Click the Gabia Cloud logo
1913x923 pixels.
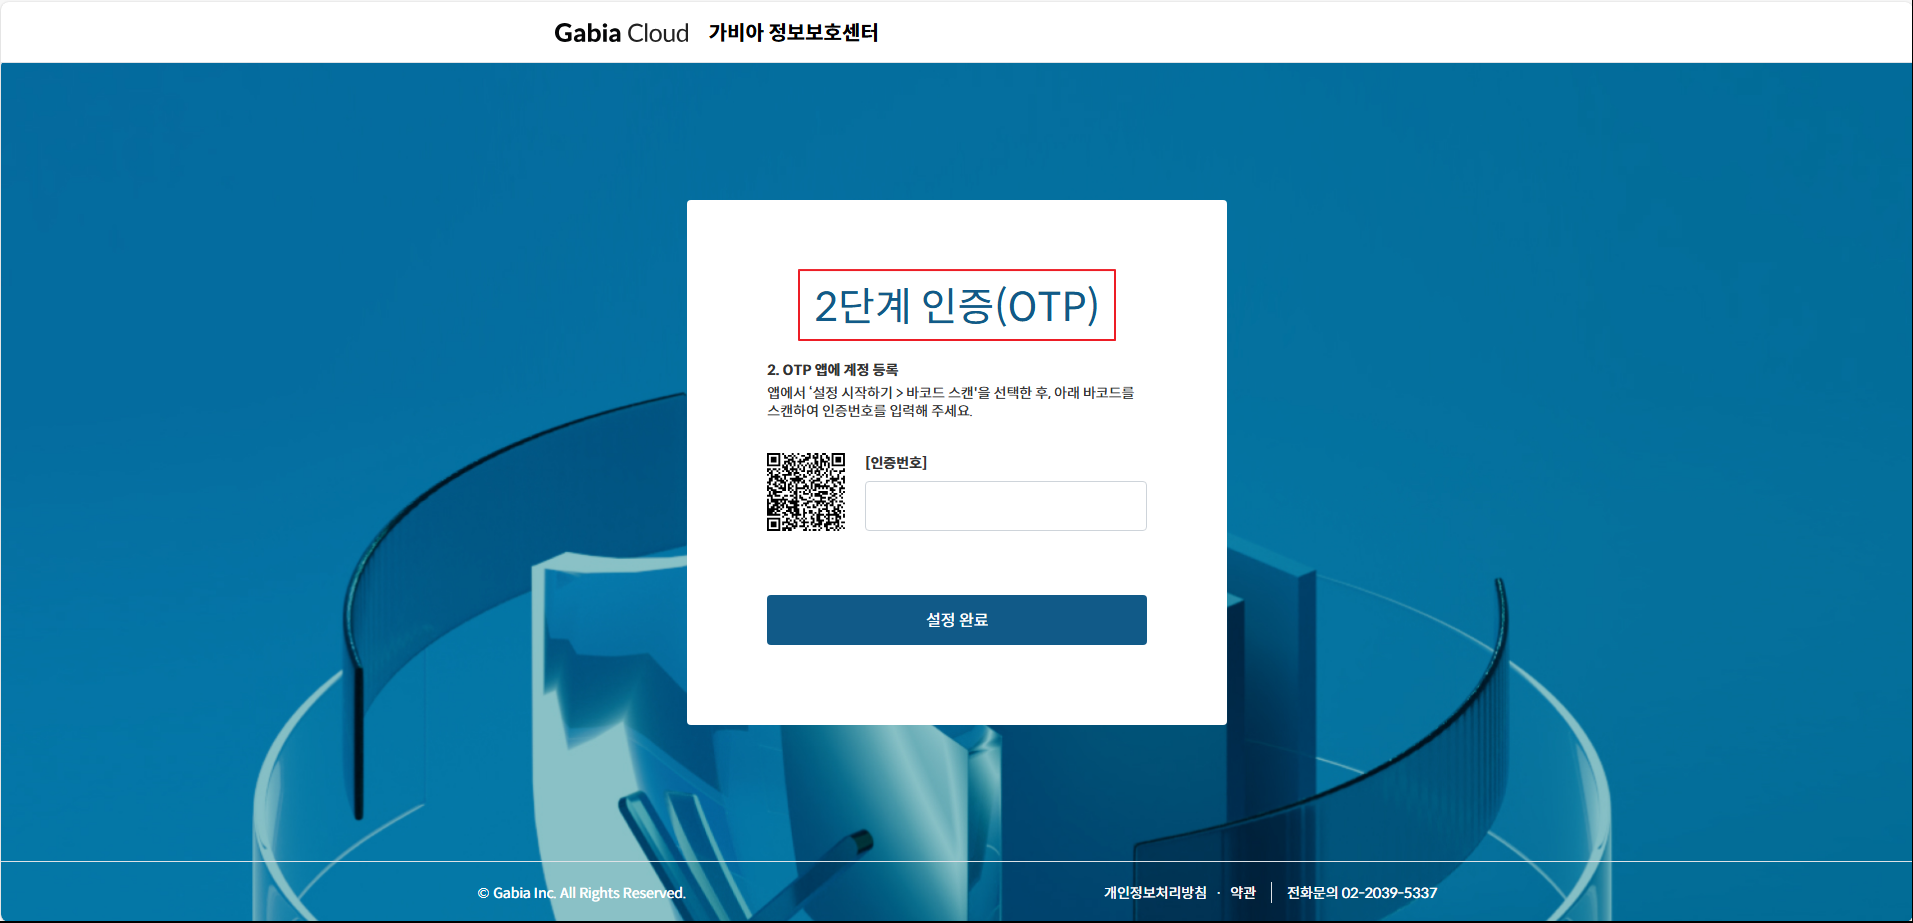point(621,33)
